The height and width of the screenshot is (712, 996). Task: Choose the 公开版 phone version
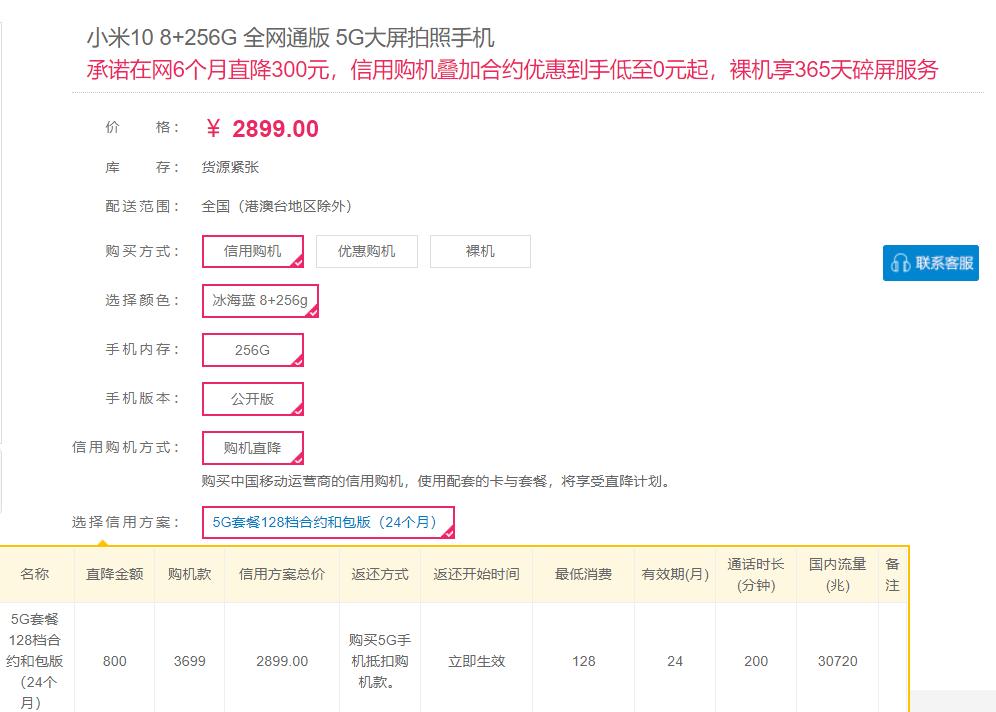[x=251, y=398]
